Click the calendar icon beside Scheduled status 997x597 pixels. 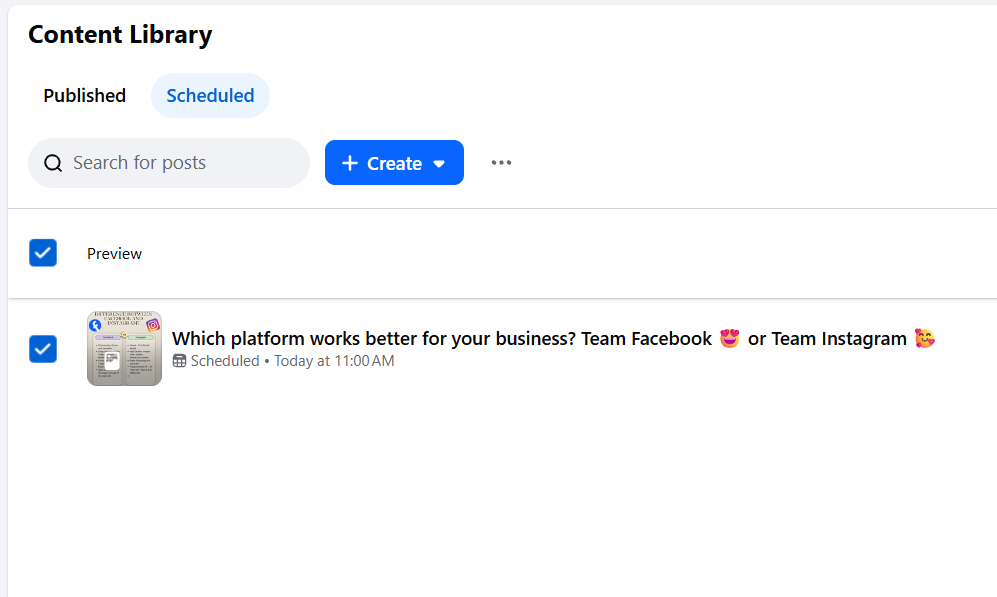[179, 361]
